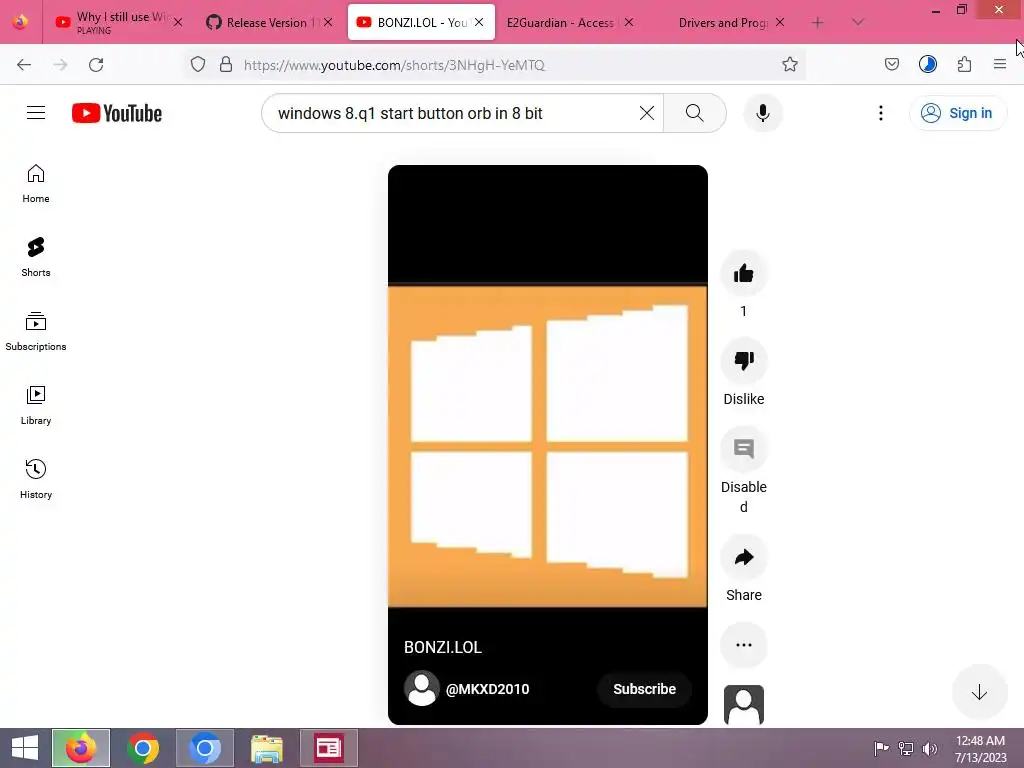Image resolution: width=1024 pixels, height=768 pixels.
Task: Open a new tab
Action: point(818,22)
